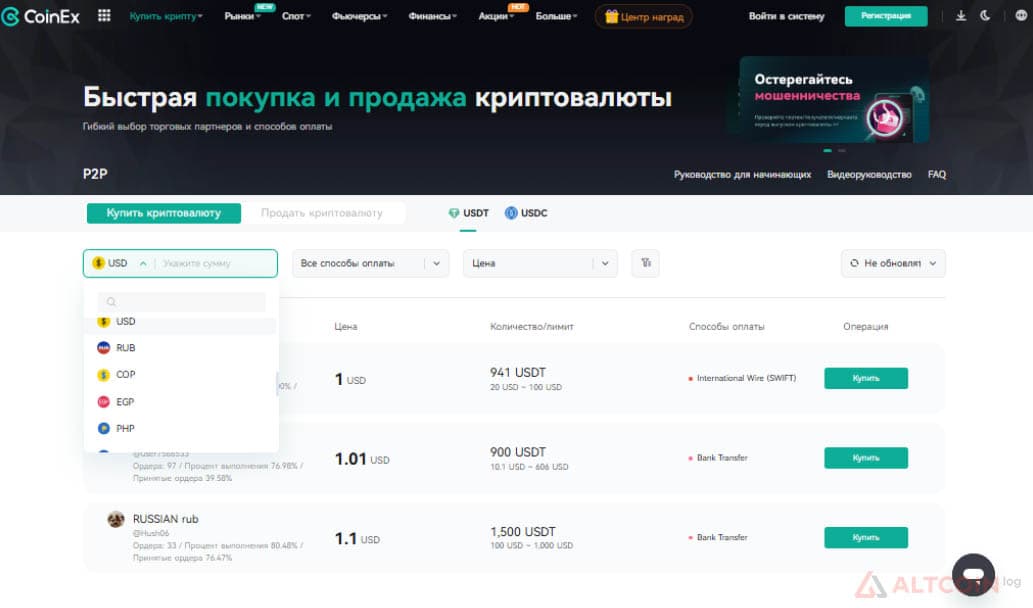Open the language globe icon
The width and height of the screenshot is (1033, 608).
coord(1020,16)
